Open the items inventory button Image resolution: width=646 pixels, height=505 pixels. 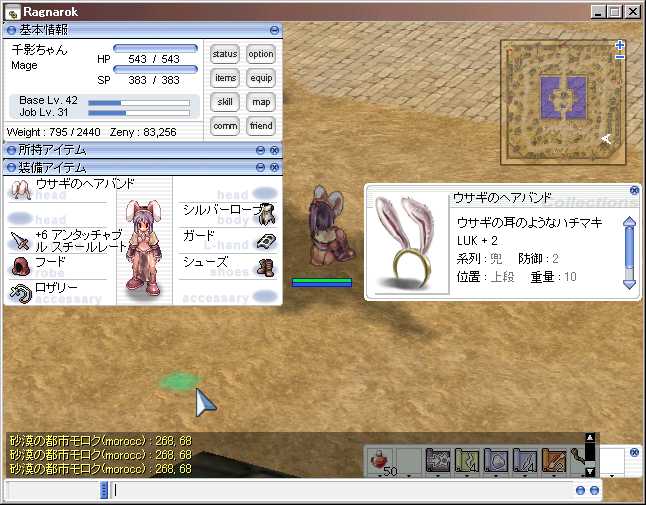pos(225,78)
